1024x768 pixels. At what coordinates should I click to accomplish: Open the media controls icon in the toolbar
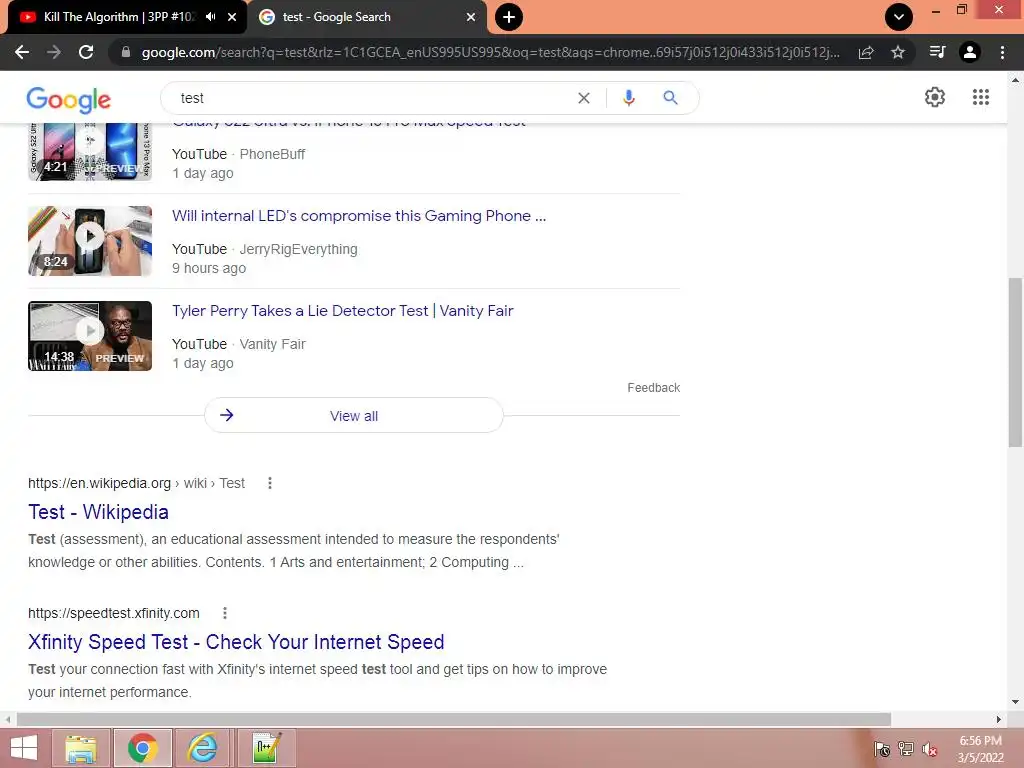point(937,52)
